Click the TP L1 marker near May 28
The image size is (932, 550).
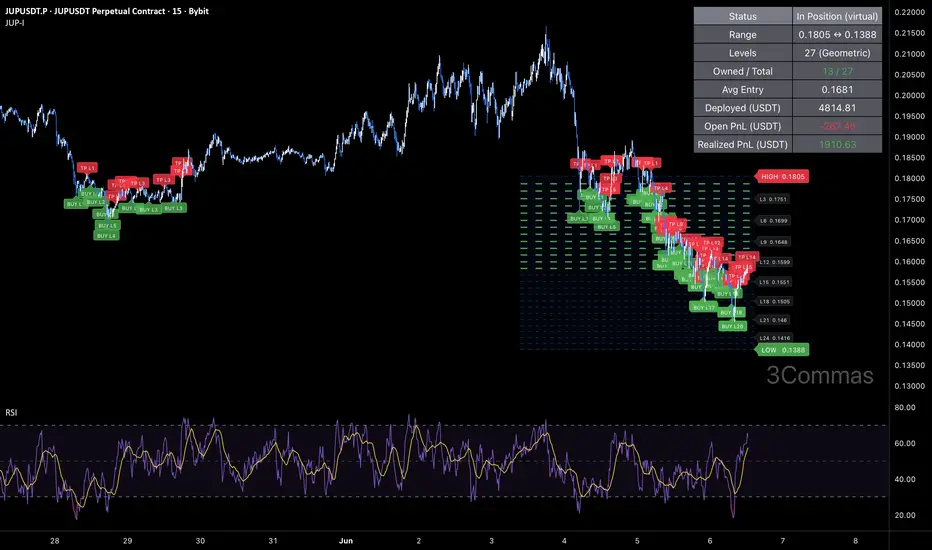tap(87, 168)
